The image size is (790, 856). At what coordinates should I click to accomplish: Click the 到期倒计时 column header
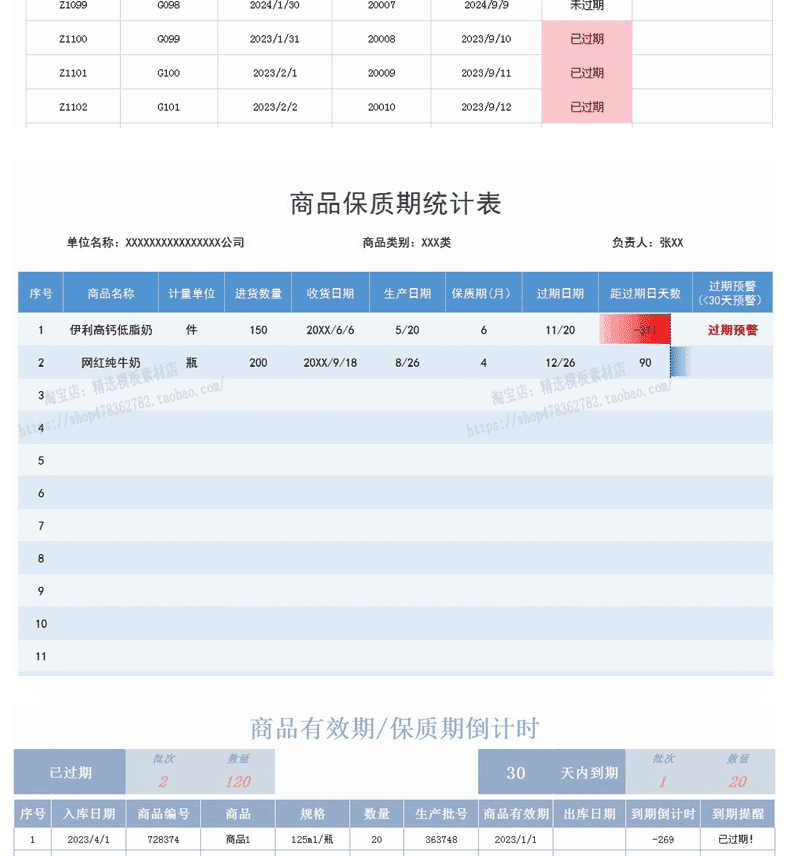(x=663, y=814)
